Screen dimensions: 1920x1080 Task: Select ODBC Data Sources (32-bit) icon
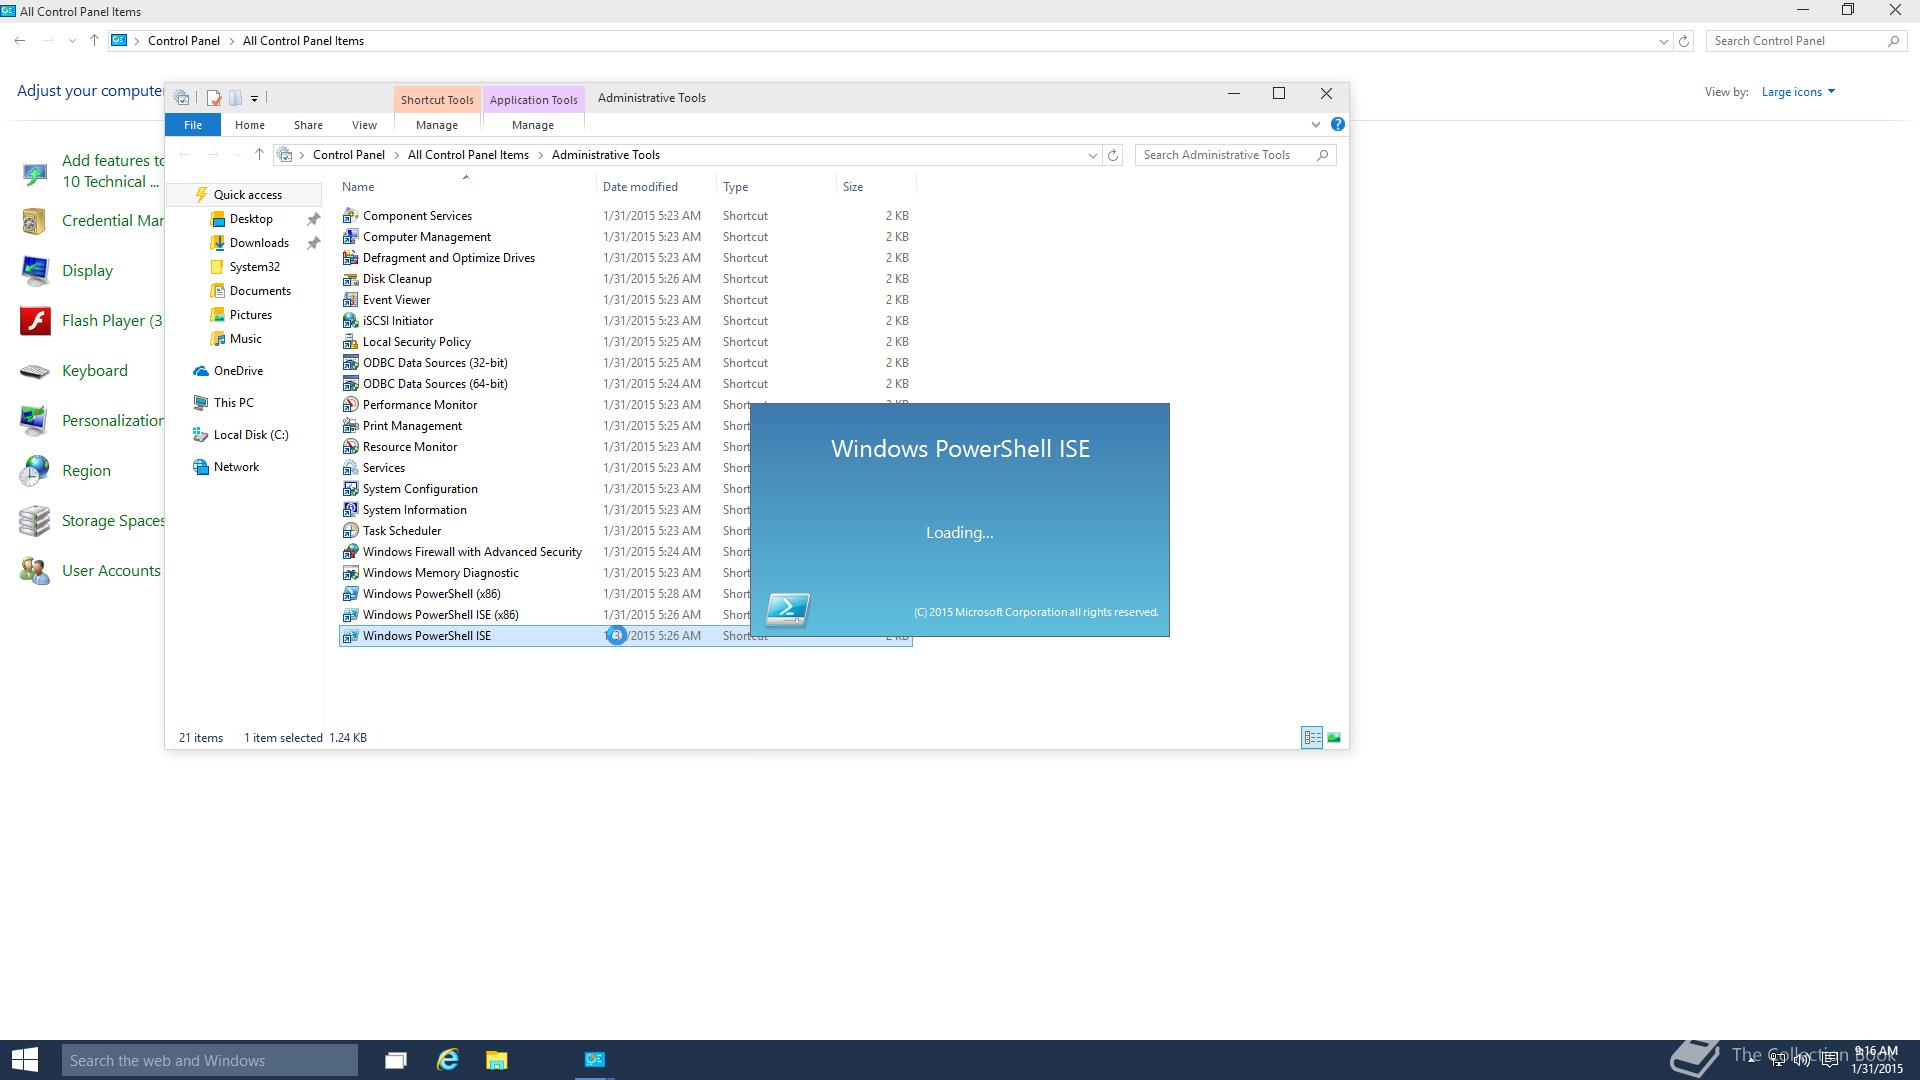pyautogui.click(x=350, y=363)
